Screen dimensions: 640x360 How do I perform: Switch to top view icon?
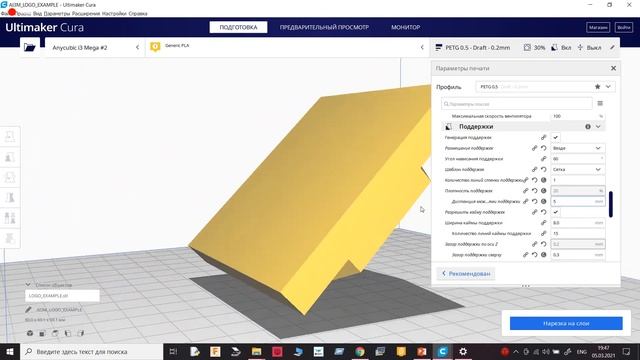coord(55,333)
